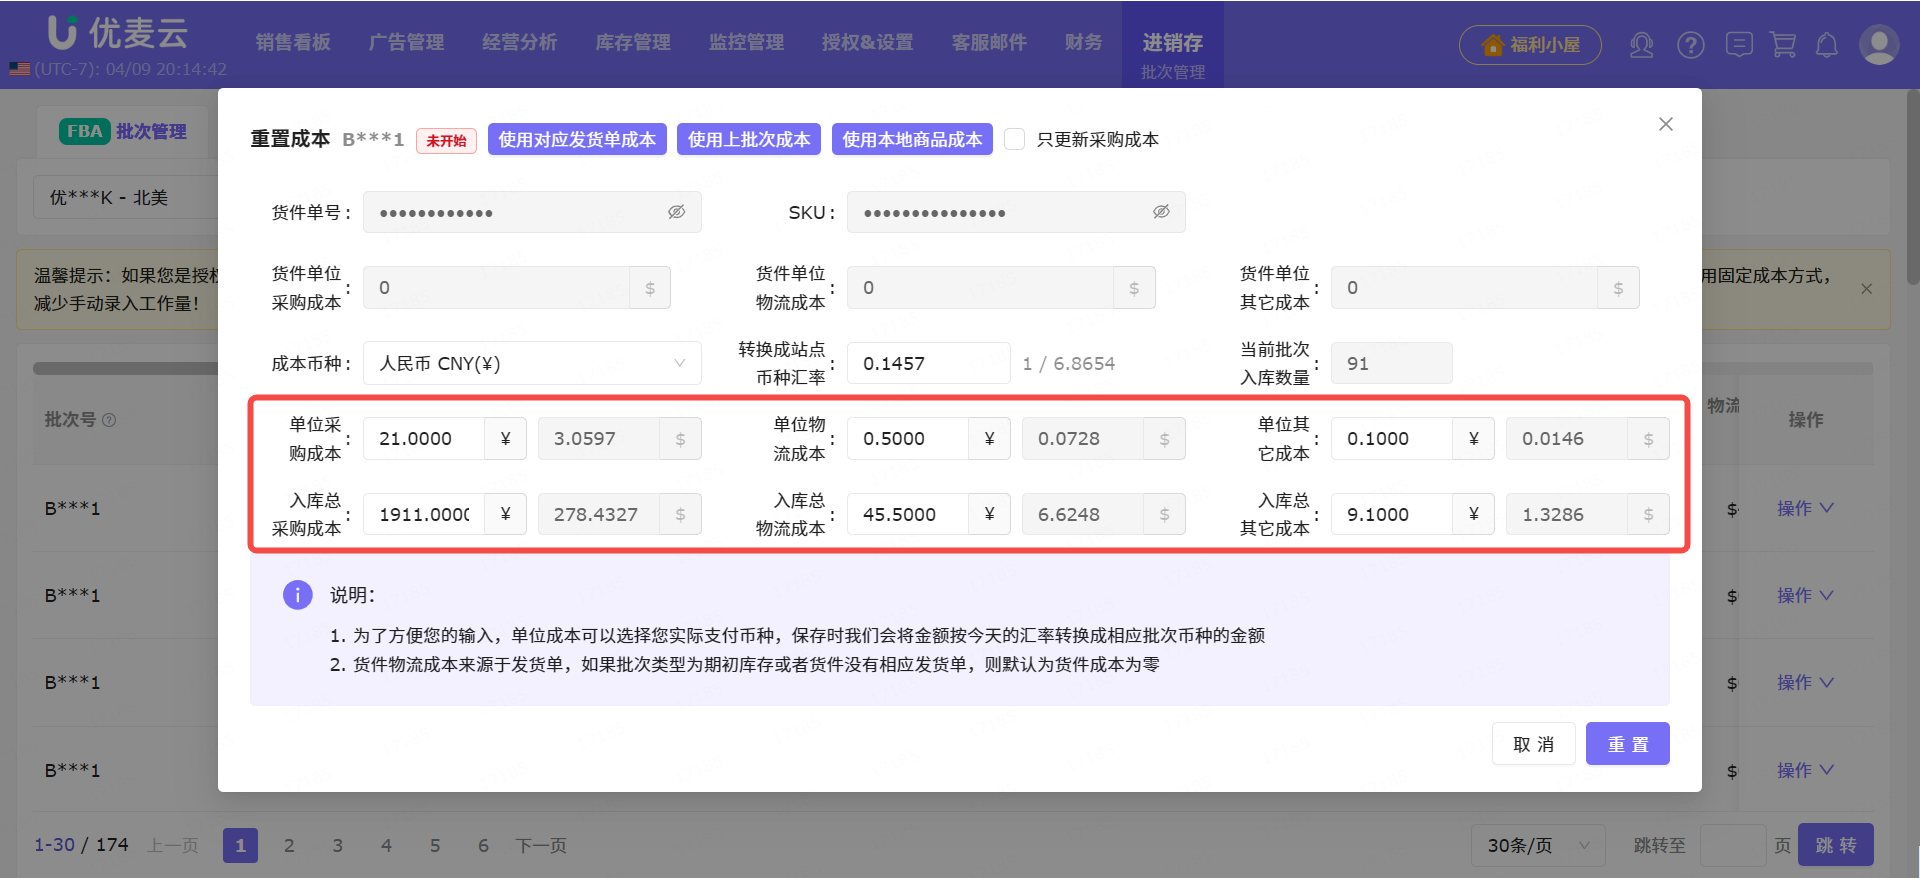Expand 操作 menu in the first batch row
This screenshot has height=878, width=1920.
click(x=1804, y=508)
